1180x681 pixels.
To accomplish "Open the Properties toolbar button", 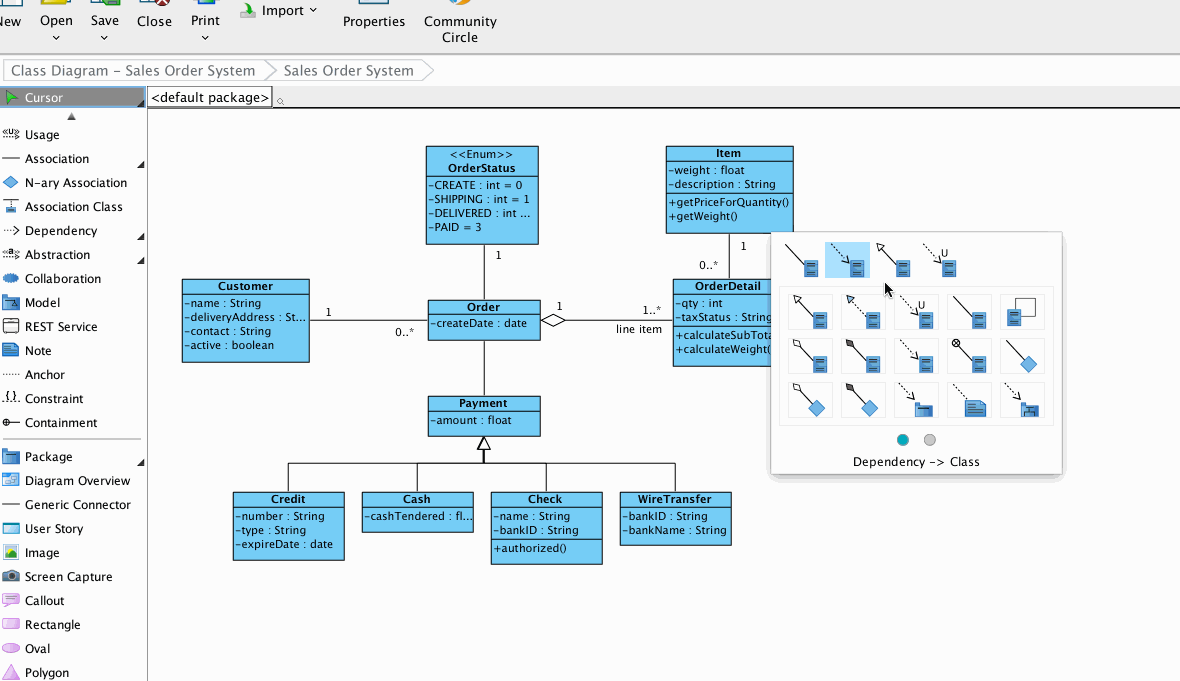I will (x=374, y=15).
